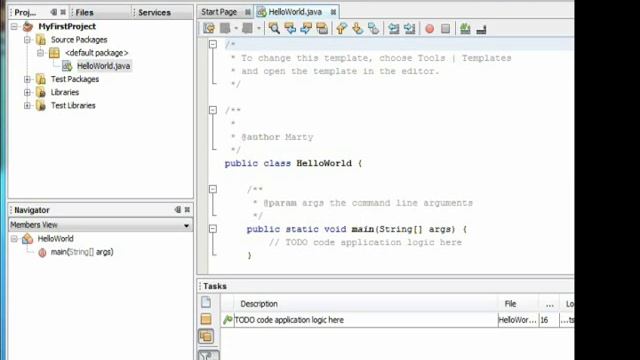
Task: Click the Find Selection magnifier icon
Action: (x=274, y=28)
